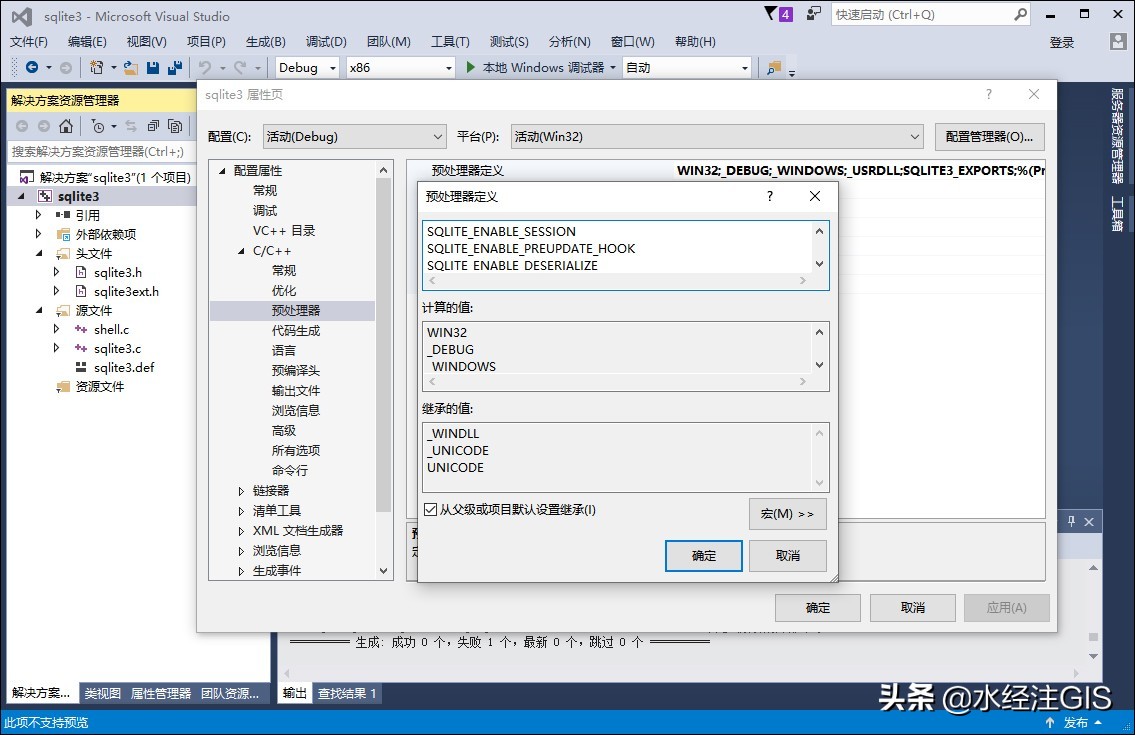Click the 配置管理器(O)... button
1135x735 pixels.
pos(990,136)
